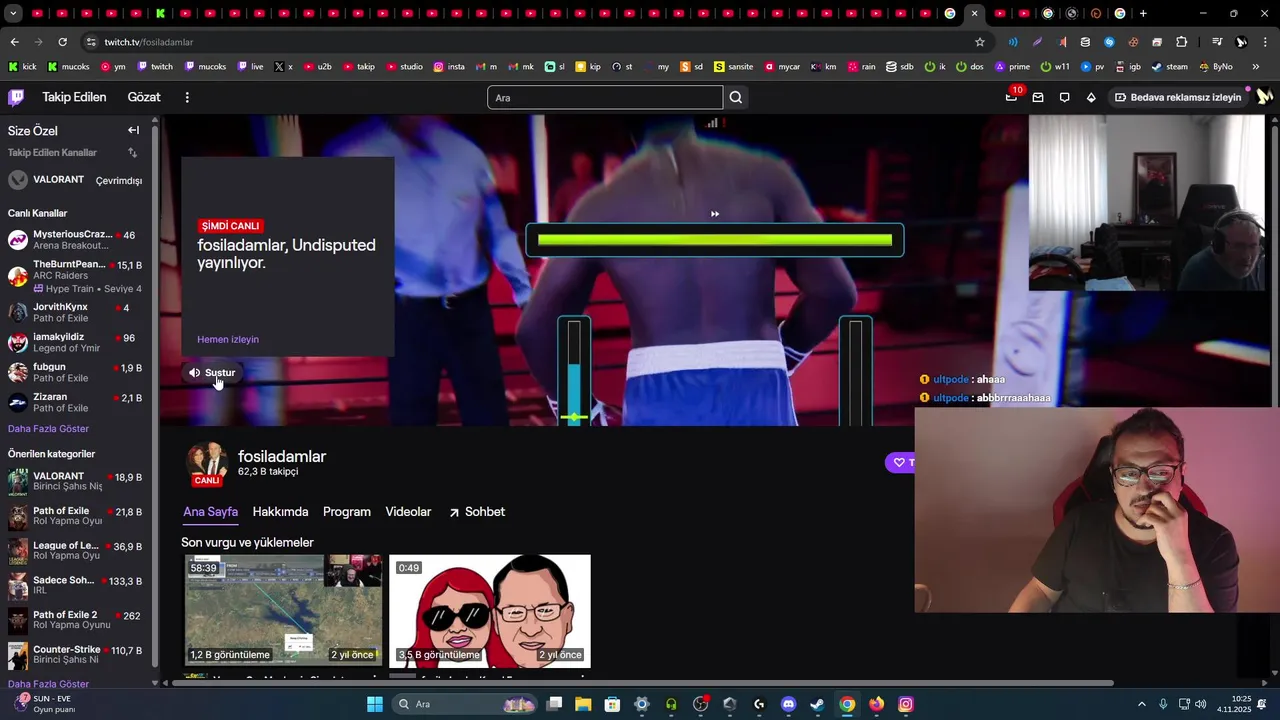The height and width of the screenshot is (720, 1280).
Task: Open the Sohbet chat link
Action: [476, 512]
